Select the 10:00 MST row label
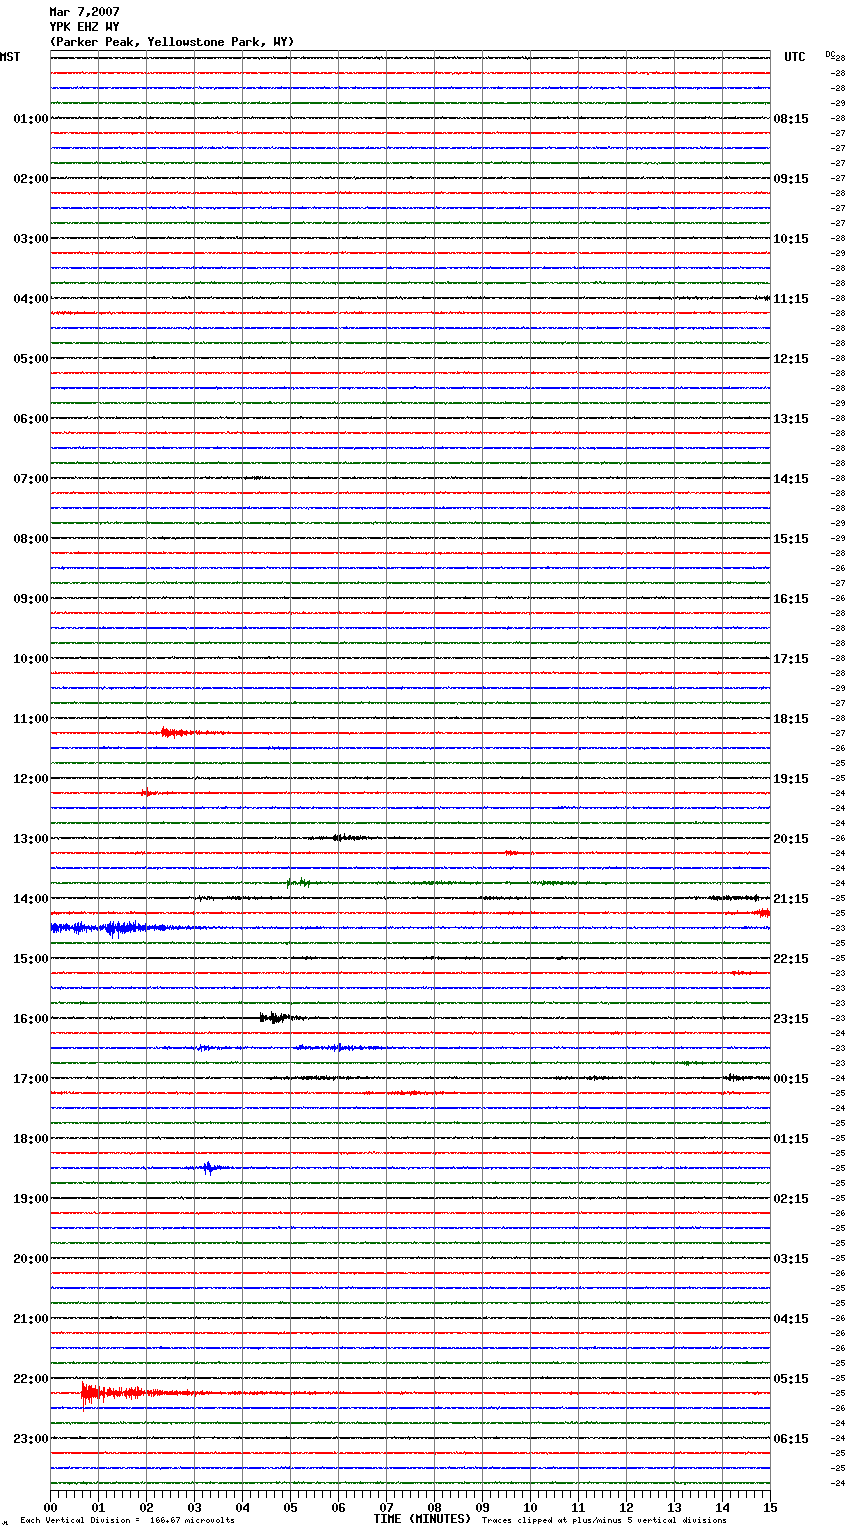This screenshot has width=850, height=1534. [x=31, y=659]
